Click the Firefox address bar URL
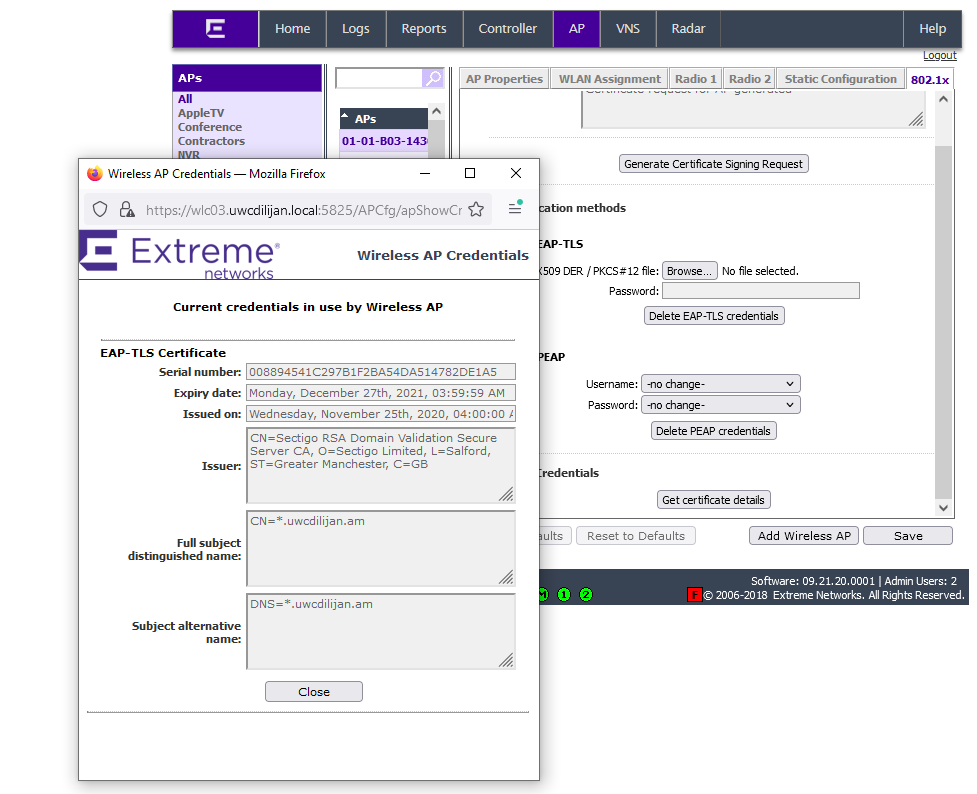 pos(304,210)
